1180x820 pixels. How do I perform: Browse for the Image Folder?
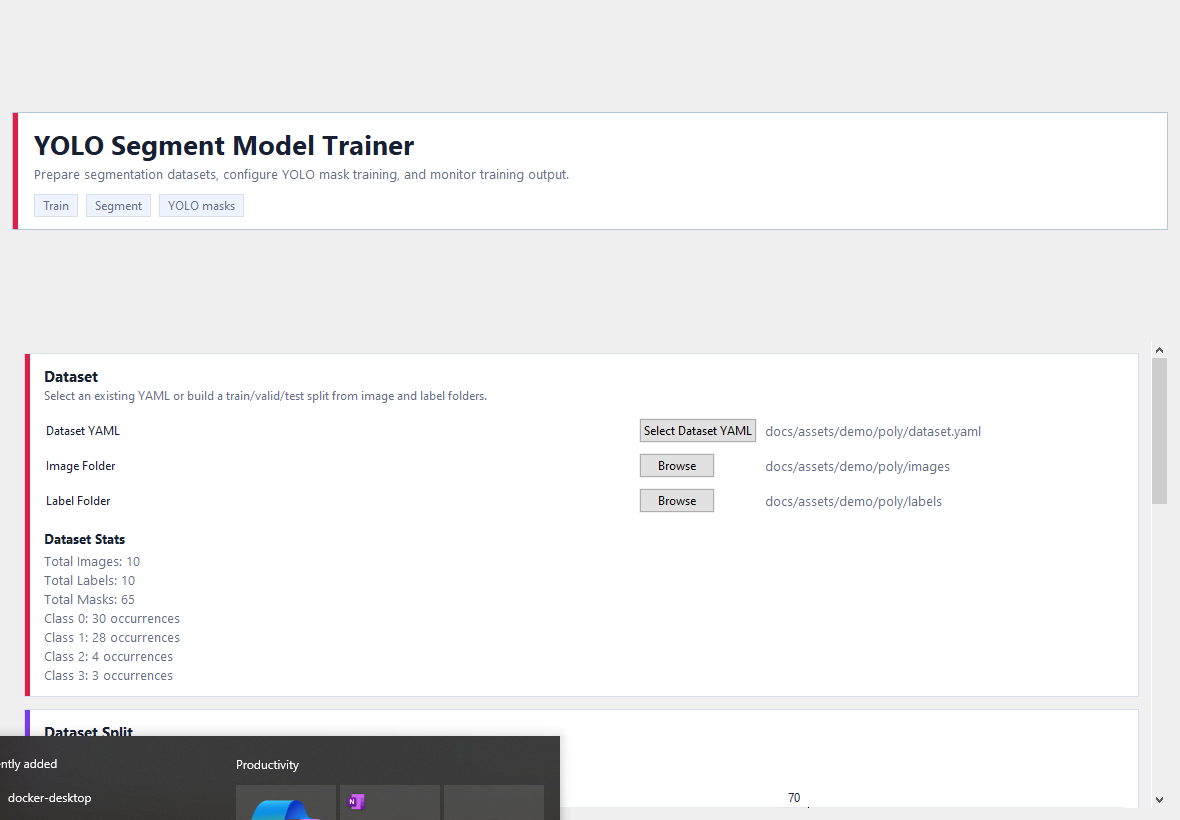(677, 466)
